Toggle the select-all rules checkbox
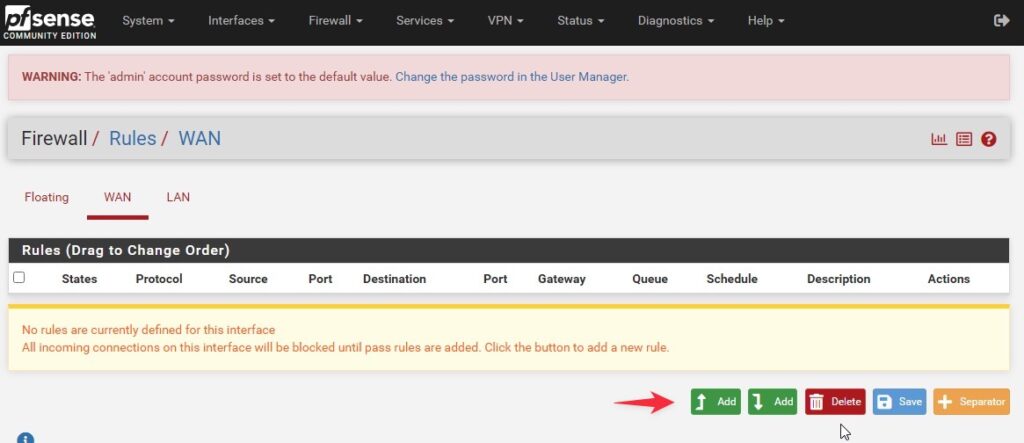 19,278
